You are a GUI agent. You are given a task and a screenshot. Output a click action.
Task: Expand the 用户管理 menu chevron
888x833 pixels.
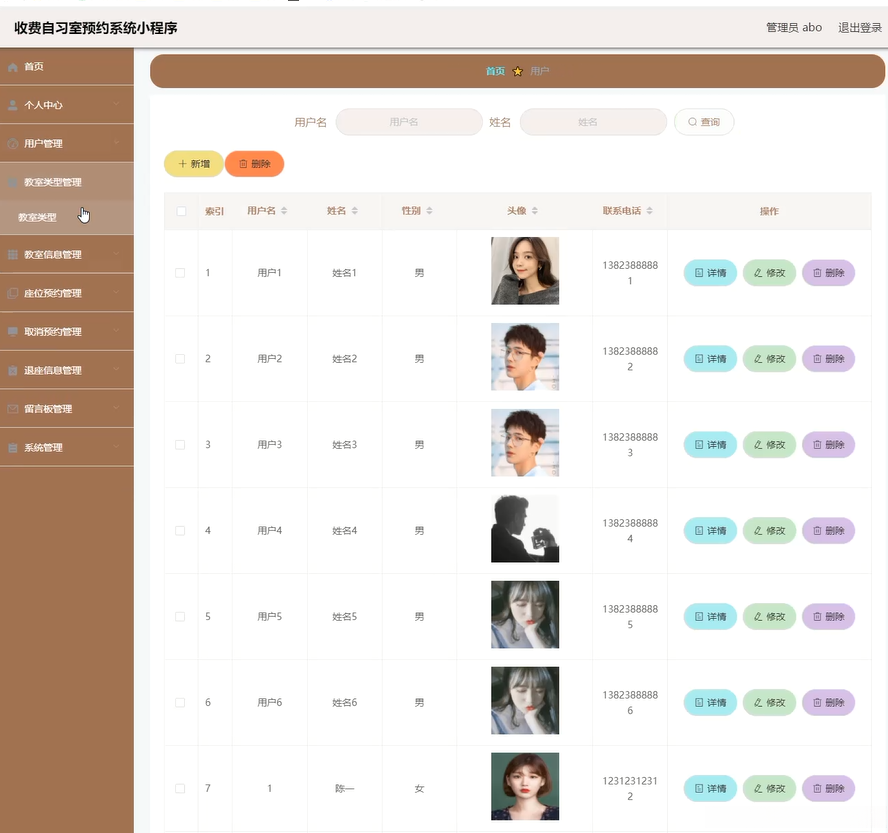116,143
